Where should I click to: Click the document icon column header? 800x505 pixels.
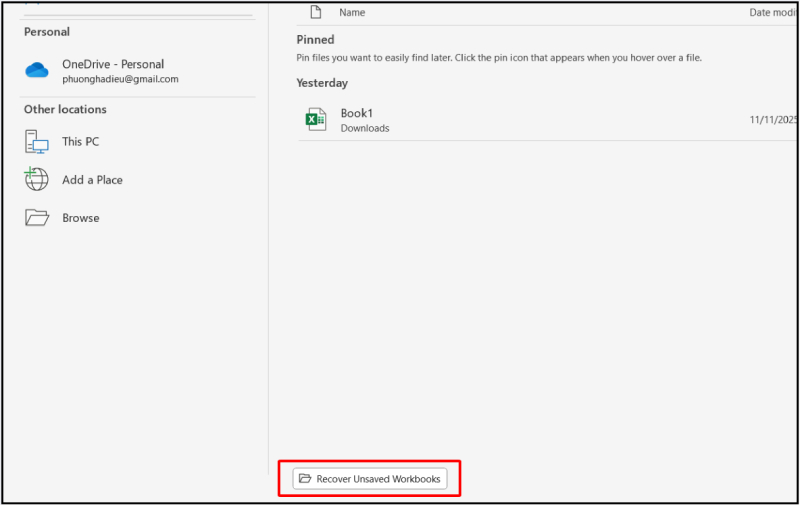(316, 13)
